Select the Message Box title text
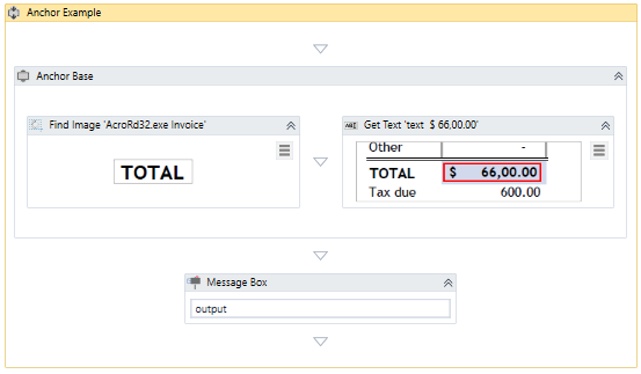The height and width of the screenshot is (374, 641). coord(237,282)
